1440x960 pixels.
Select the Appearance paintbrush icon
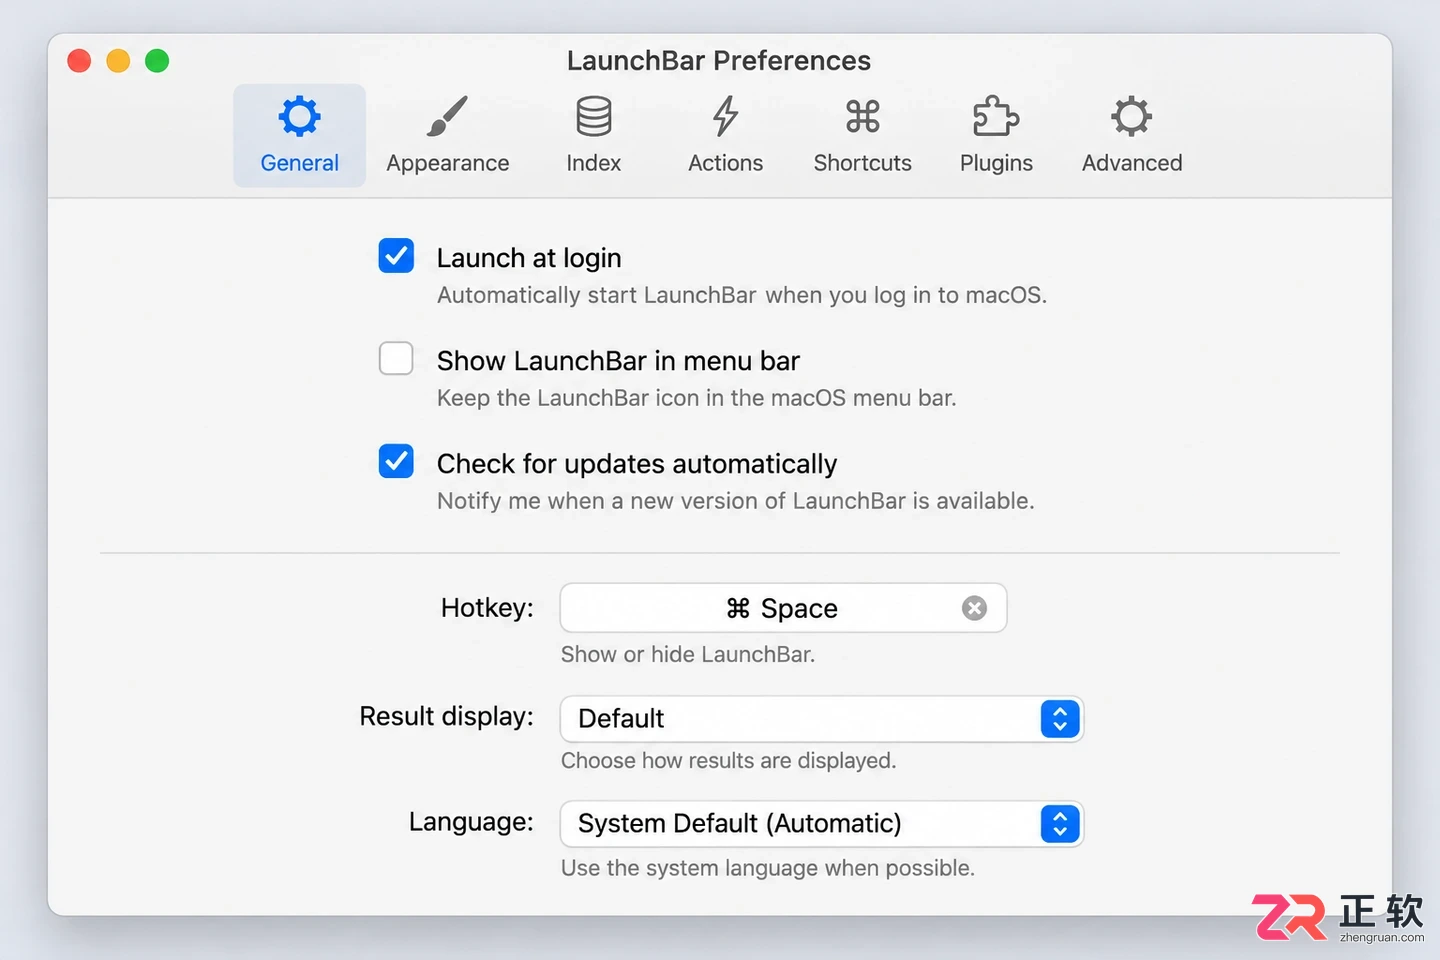447,117
